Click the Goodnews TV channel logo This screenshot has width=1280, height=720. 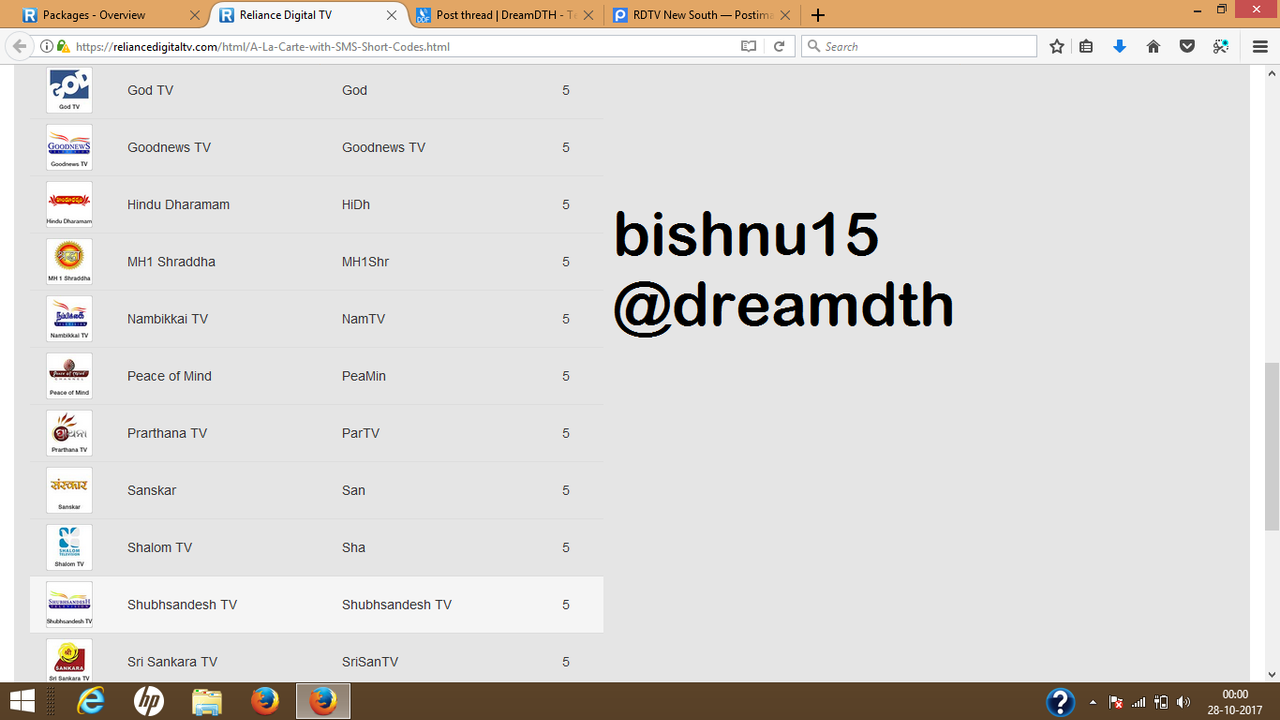click(x=69, y=147)
